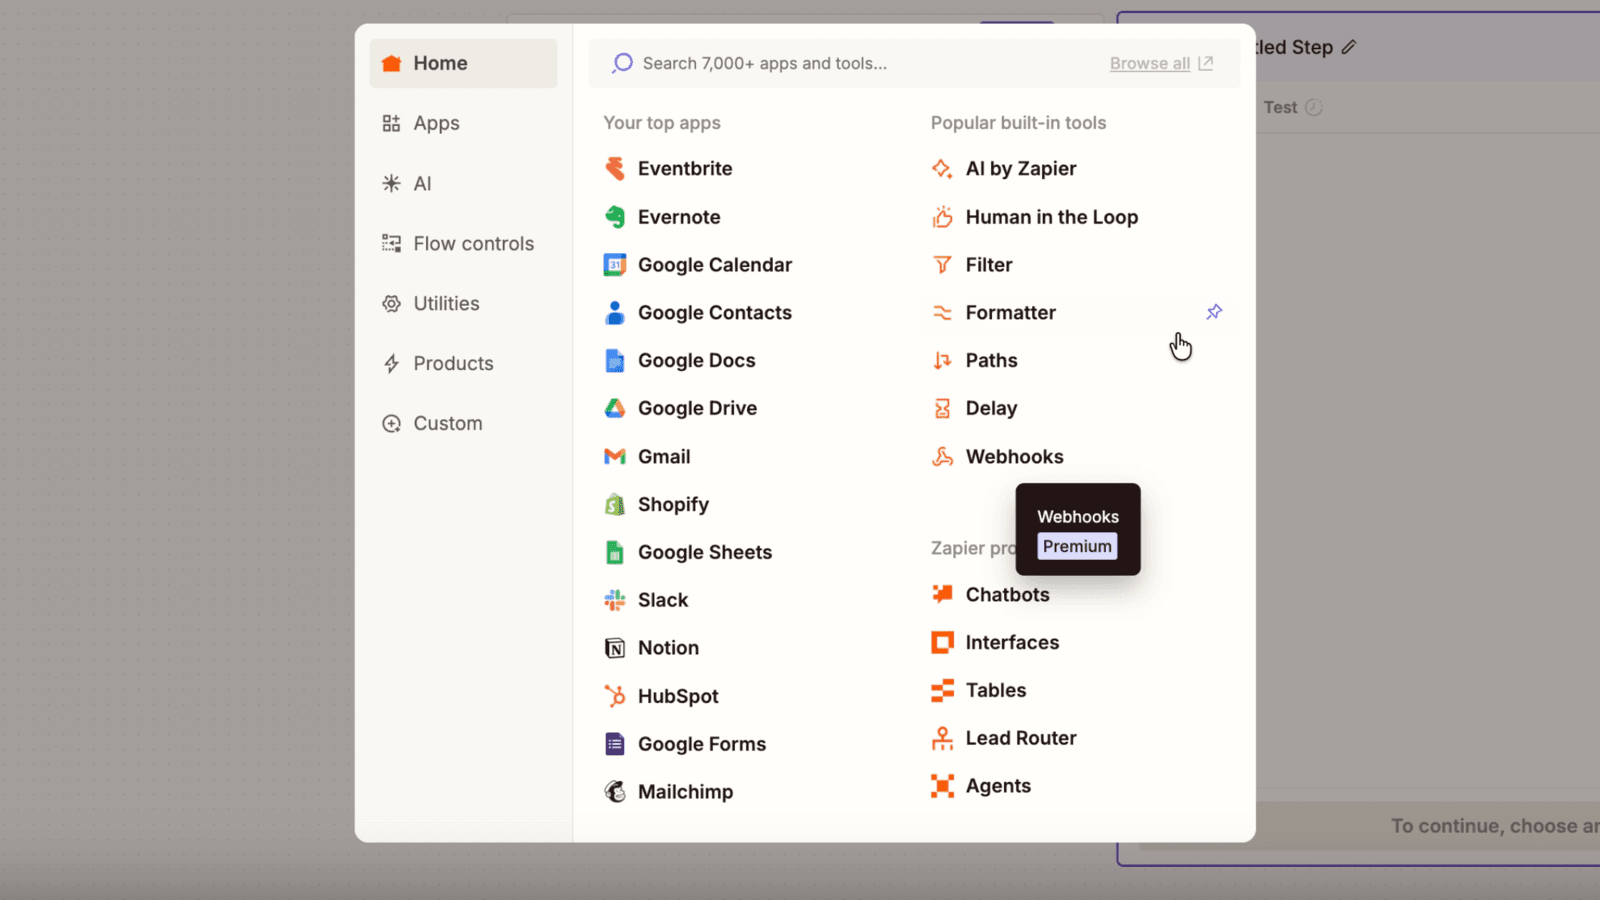Edit step name with pencil icon

point(1349,47)
